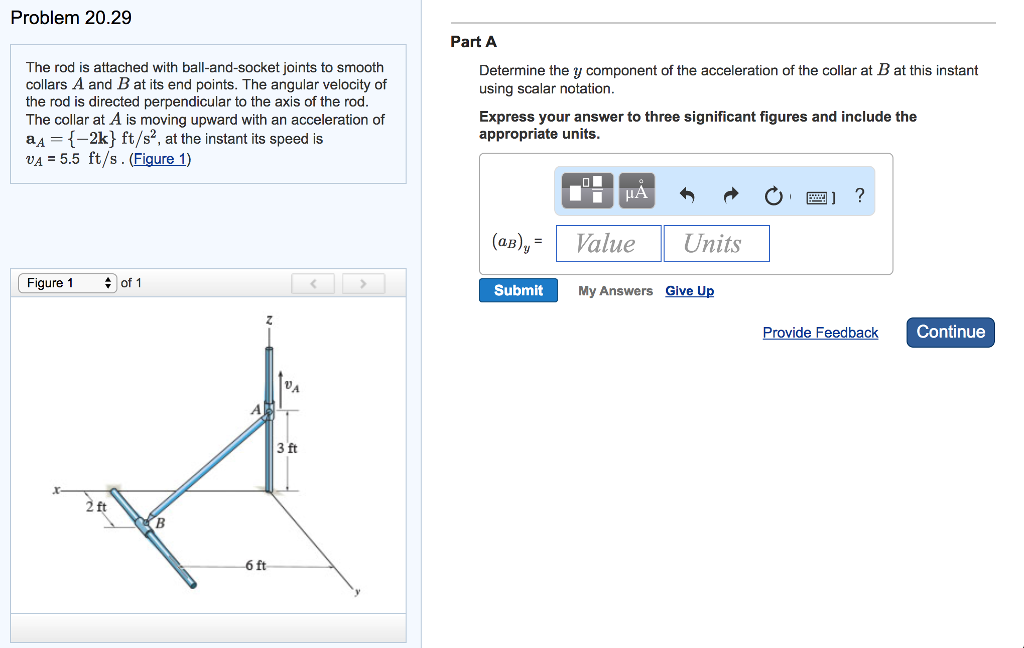Click the undo arrow in answer toolbar
The image size is (1024, 648).
click(687, 196)
